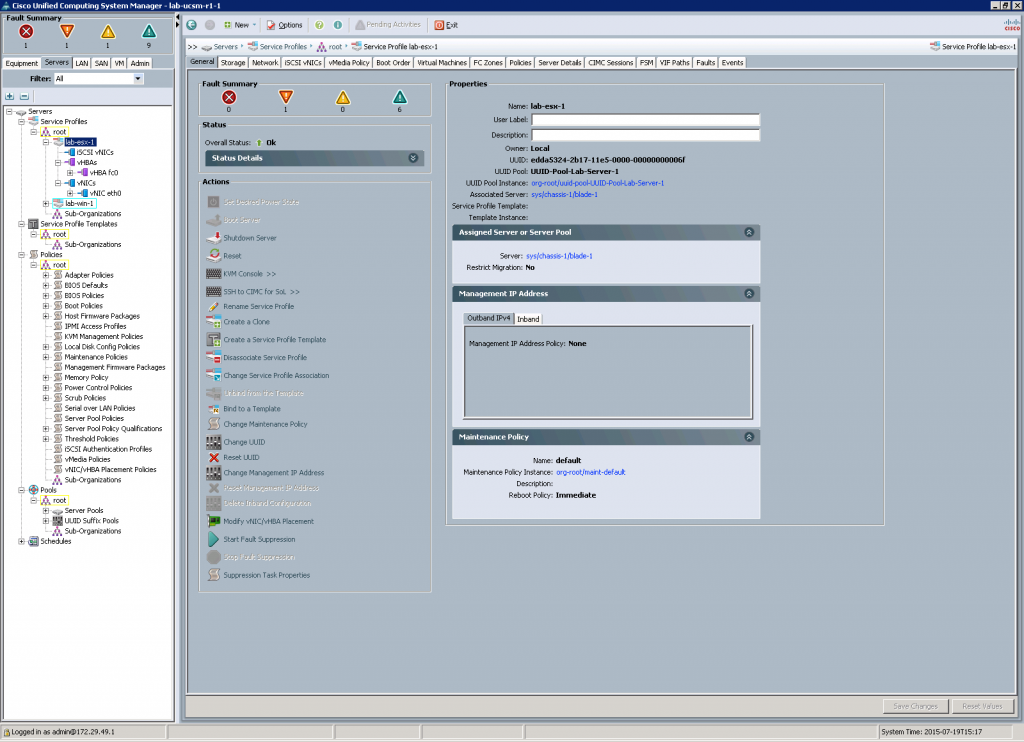1024x742 pixels.
Task: Click Bind to a Template
Action: pos(251,409)
